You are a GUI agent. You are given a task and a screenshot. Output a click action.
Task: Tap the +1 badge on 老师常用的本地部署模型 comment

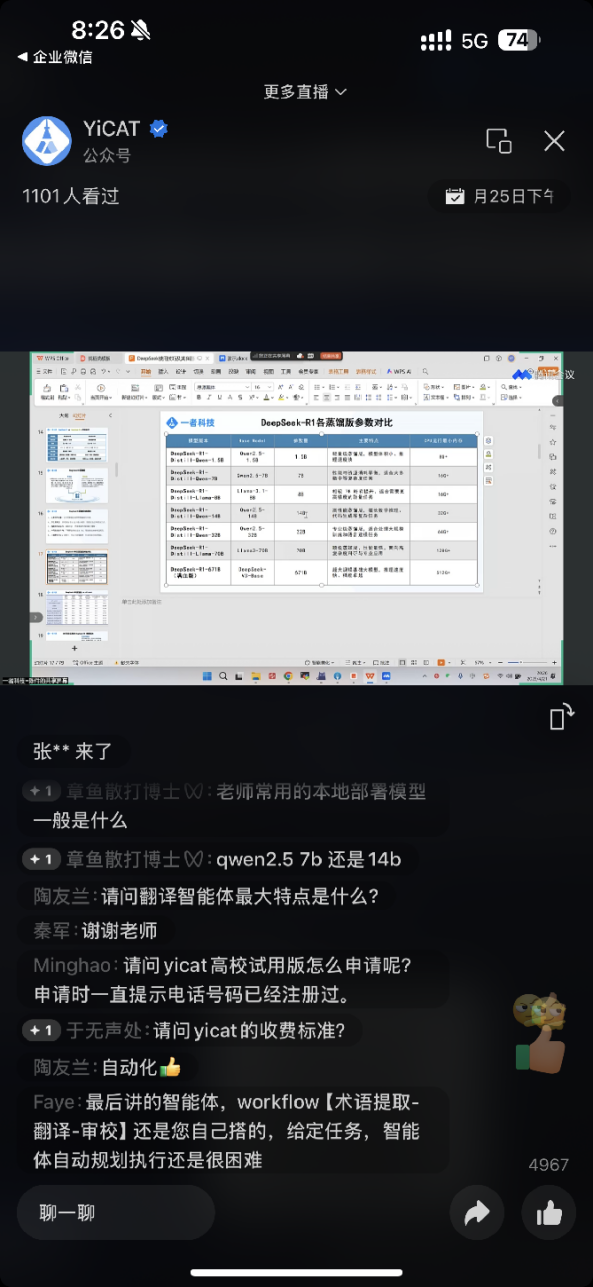(43, 791)
